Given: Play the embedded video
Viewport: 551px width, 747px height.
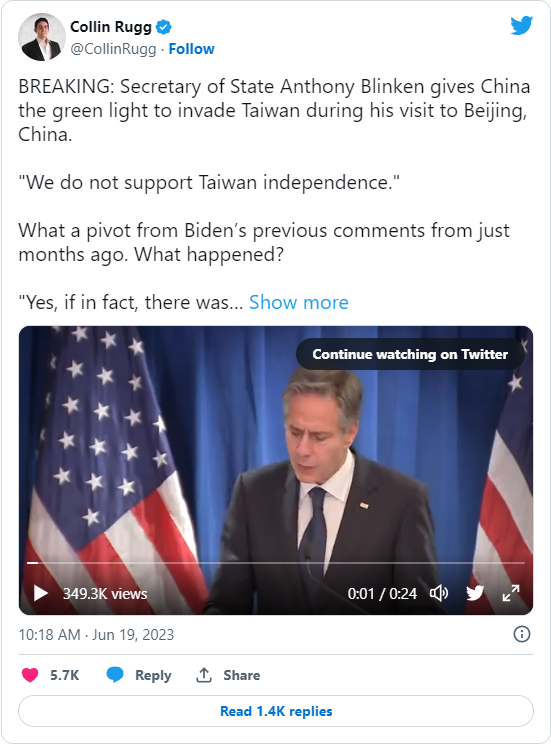Looking at the screenshot, I should tap(41, 593).
